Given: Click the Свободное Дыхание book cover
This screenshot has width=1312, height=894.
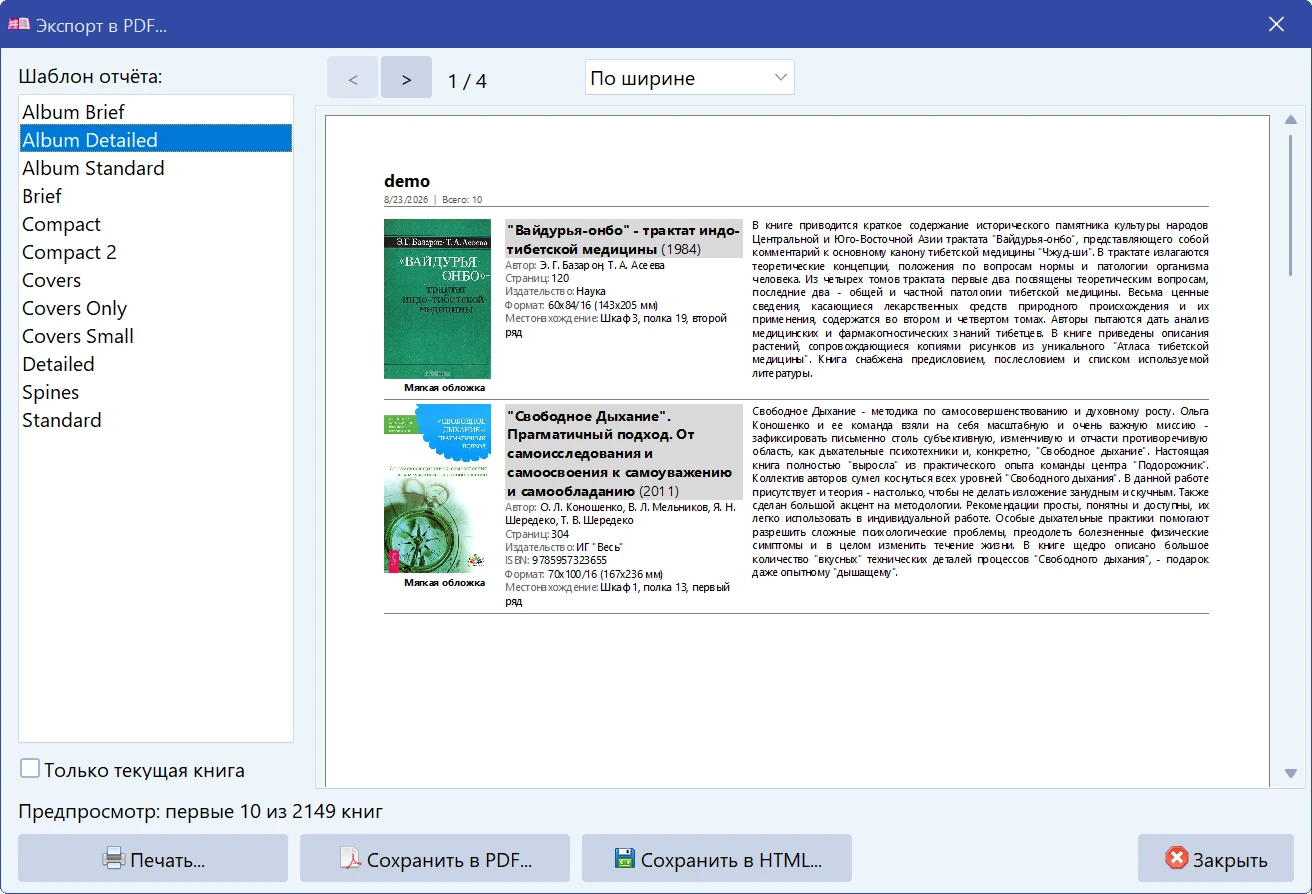Looking at the screenshot, I should pos(437,488).
